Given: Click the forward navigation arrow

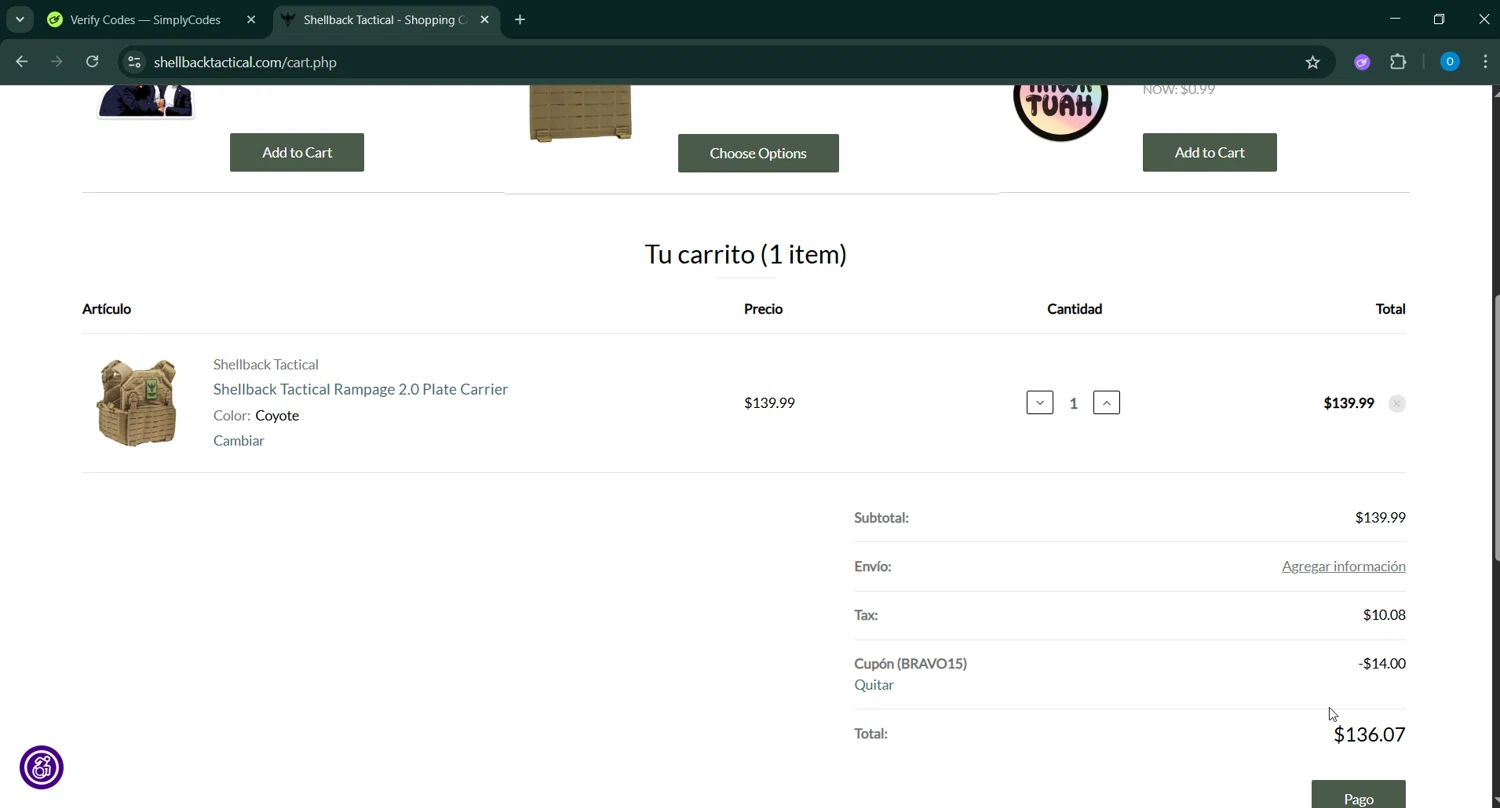Looking at the screenshot, I should pos(57,62).
